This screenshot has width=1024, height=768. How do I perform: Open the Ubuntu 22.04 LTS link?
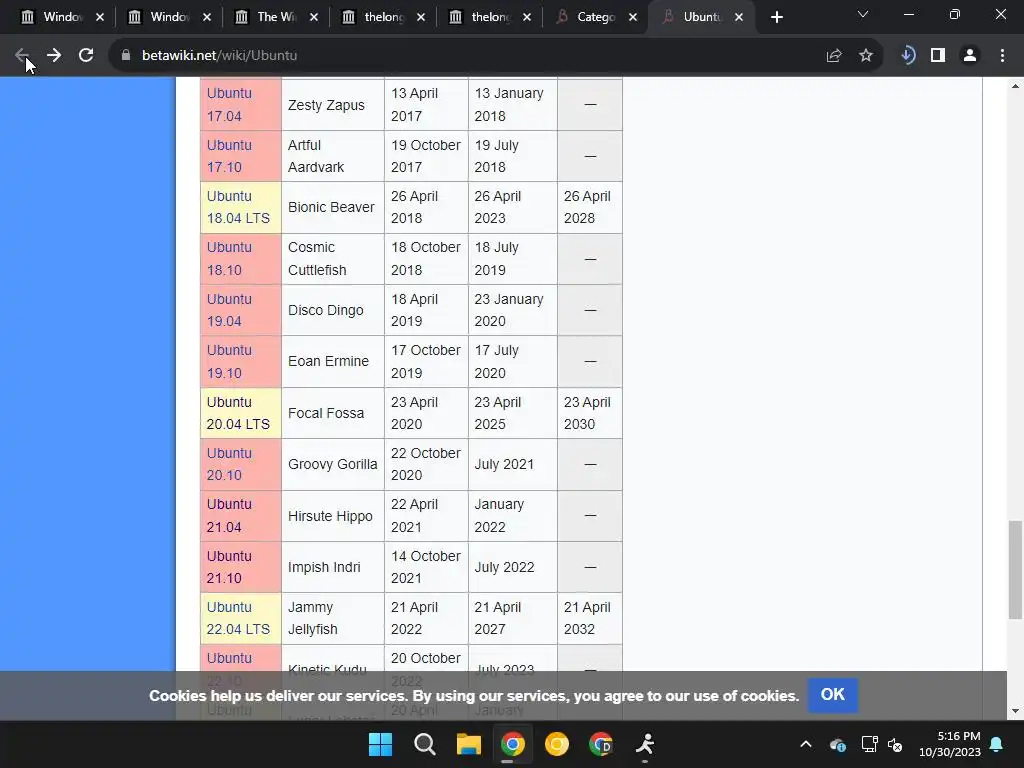pos(238,618)
